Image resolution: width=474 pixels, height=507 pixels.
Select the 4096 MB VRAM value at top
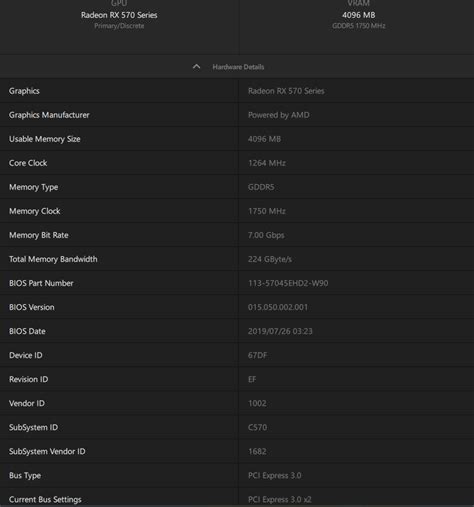(x=358, y=15)
